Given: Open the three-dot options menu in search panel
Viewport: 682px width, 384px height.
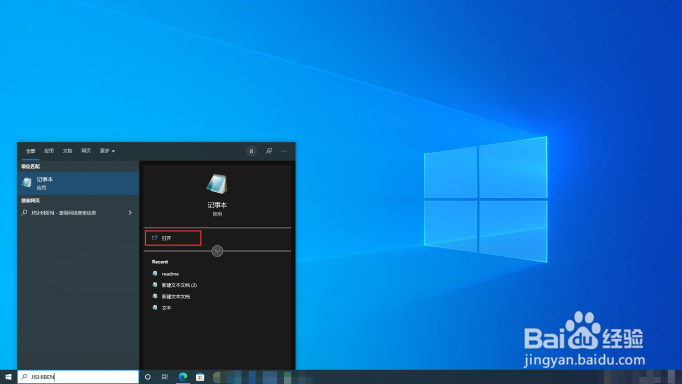Looking at the screenshot, I should 284,151.
